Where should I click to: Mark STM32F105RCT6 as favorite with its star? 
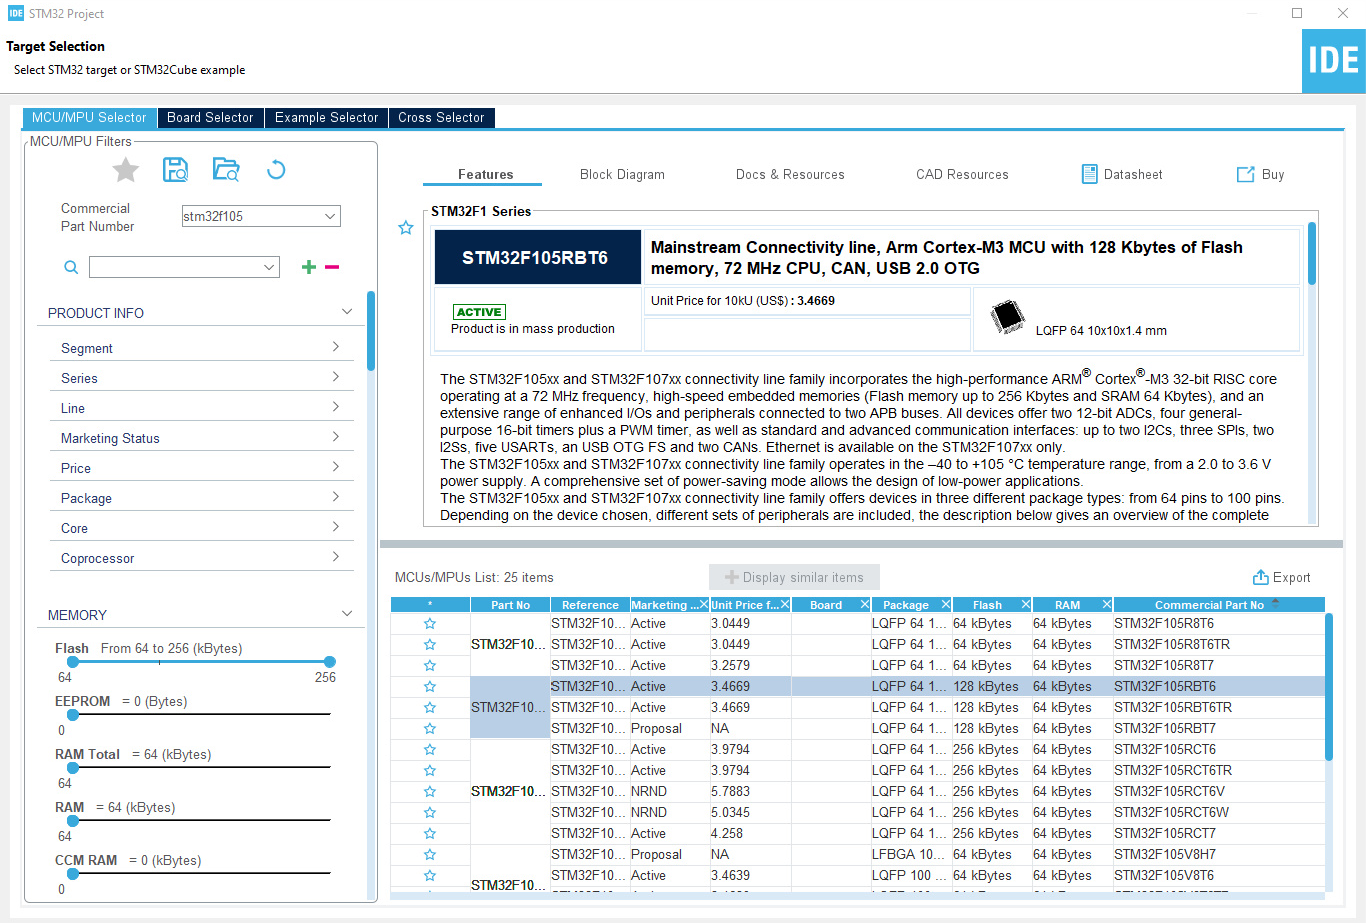430,750
